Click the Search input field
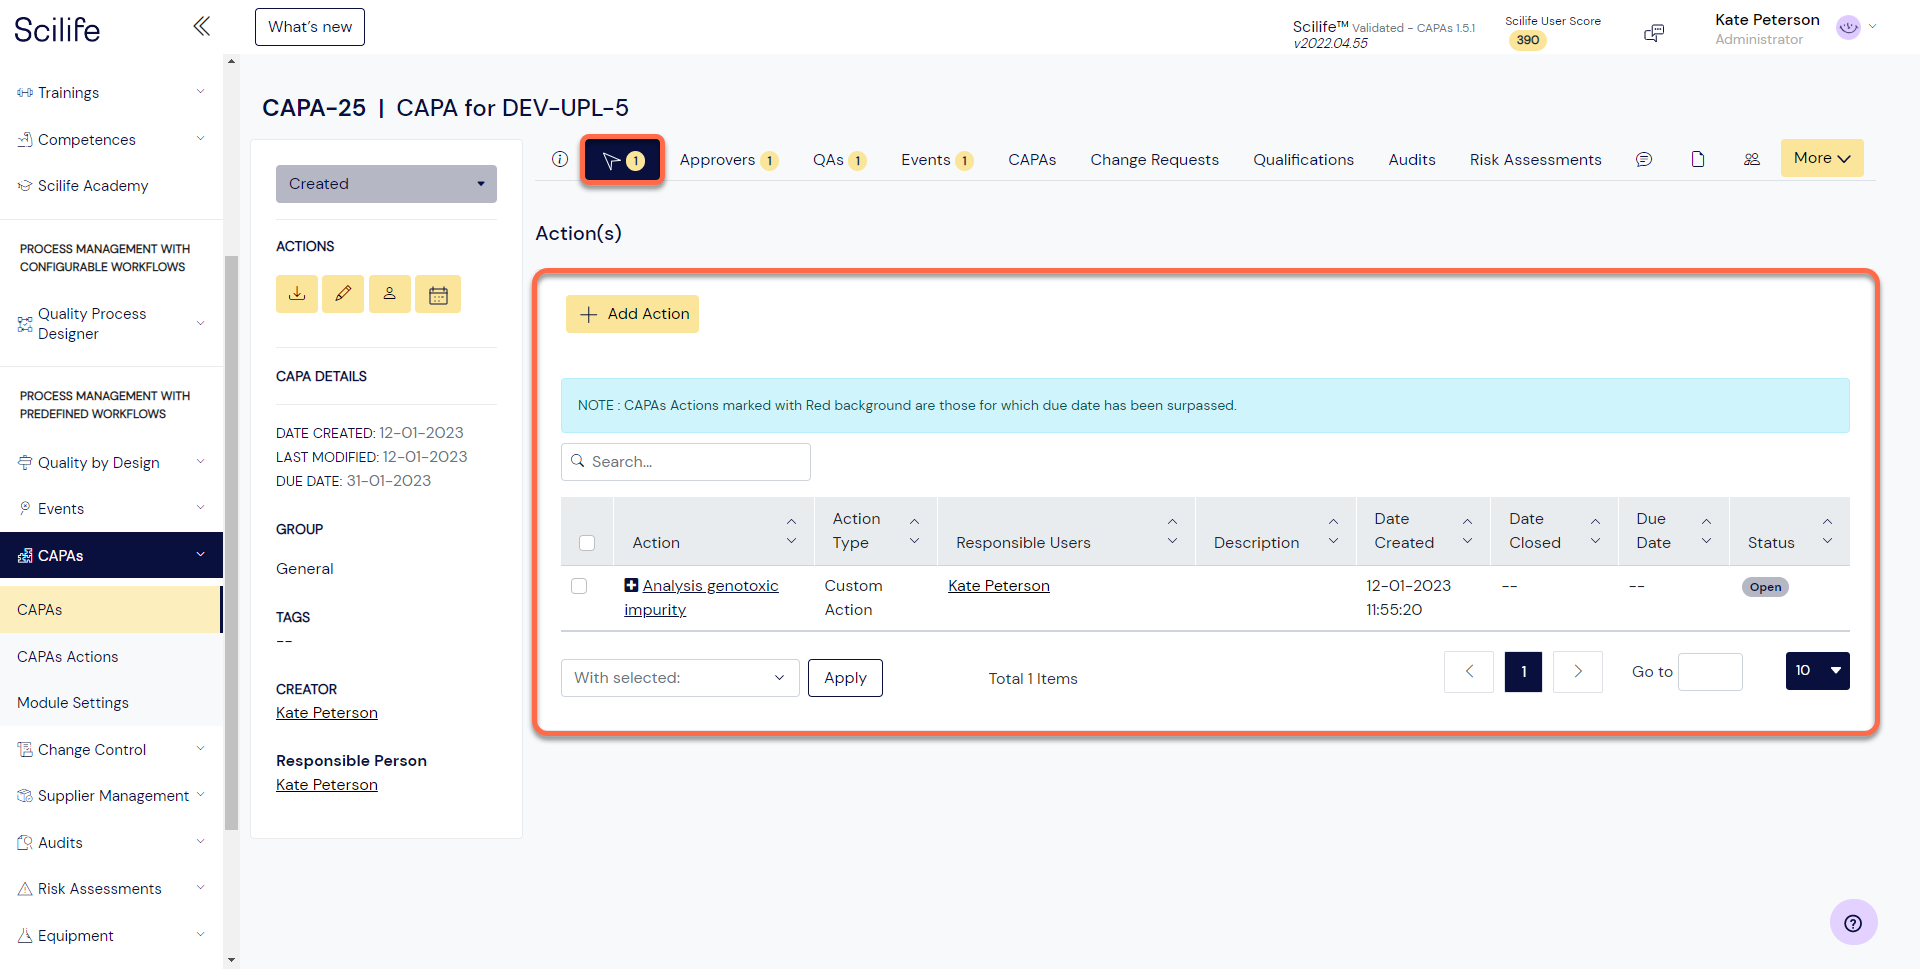The image size is (1920, 969). click(x=686, y=462)
